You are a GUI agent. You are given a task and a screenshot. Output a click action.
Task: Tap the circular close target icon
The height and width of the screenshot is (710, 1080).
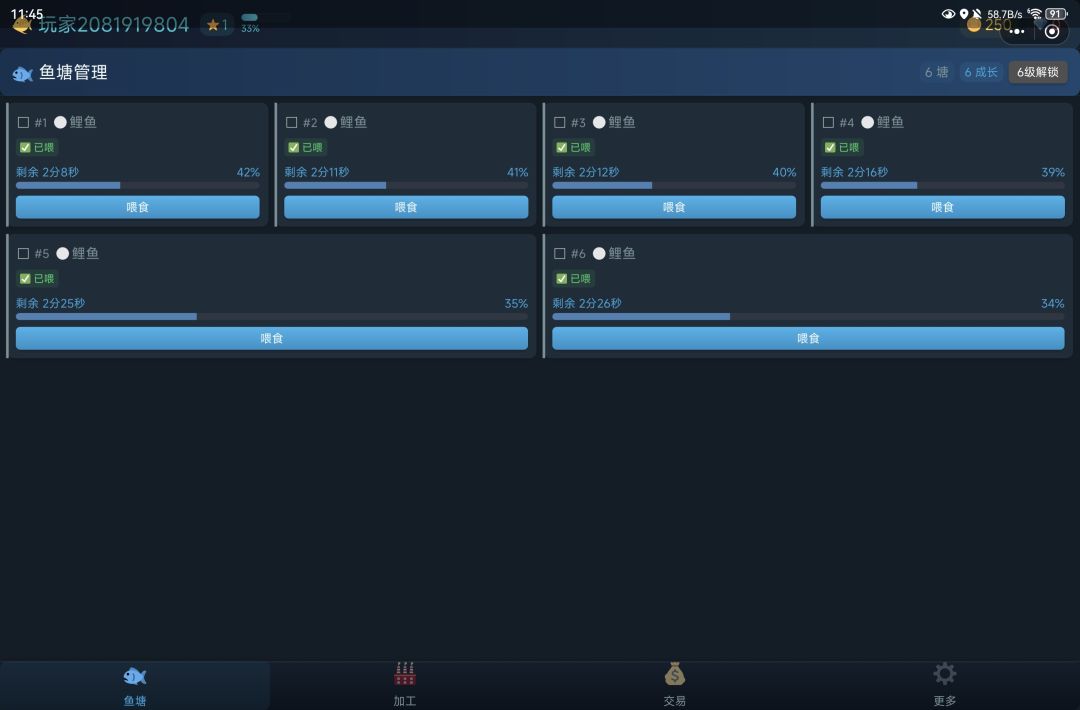tap(1052, 31)
